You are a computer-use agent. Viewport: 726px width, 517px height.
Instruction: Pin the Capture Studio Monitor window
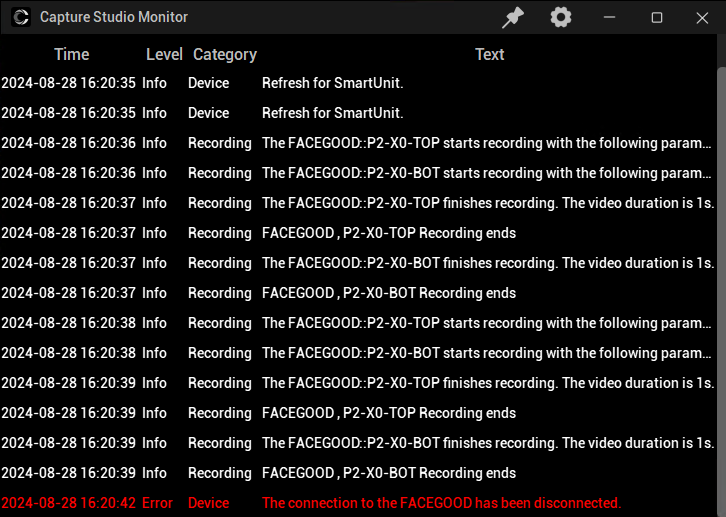click(513, 18)
